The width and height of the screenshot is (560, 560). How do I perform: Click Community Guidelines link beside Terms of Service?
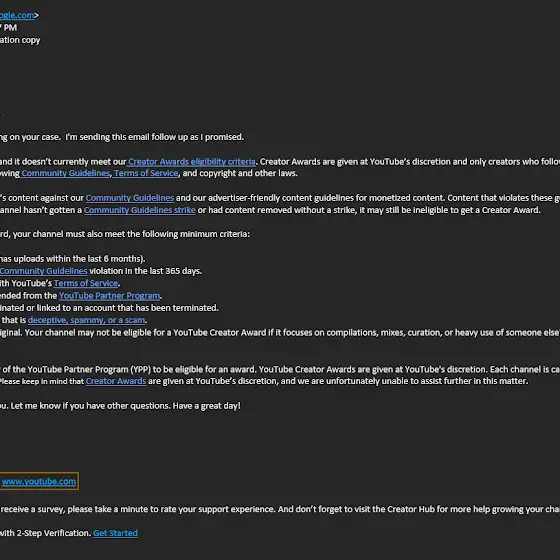tap(66, 173)
